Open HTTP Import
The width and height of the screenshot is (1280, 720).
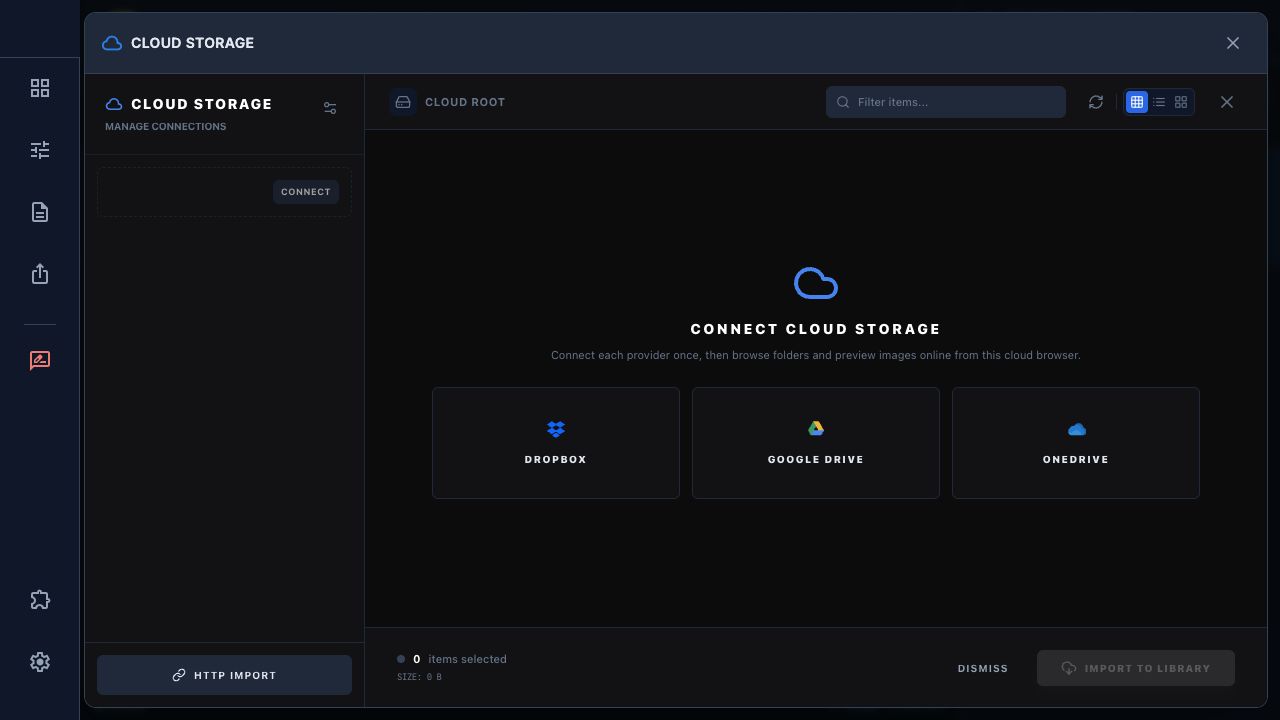224,675
